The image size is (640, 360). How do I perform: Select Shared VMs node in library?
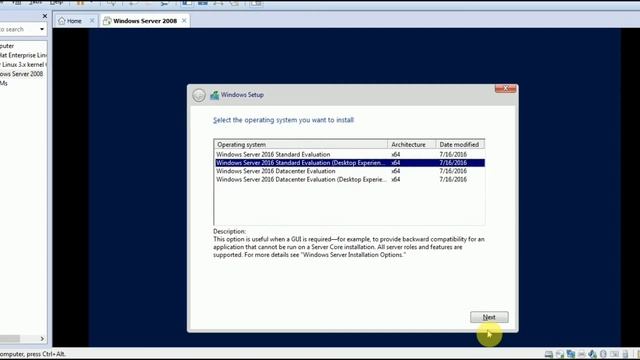[4, 83]
